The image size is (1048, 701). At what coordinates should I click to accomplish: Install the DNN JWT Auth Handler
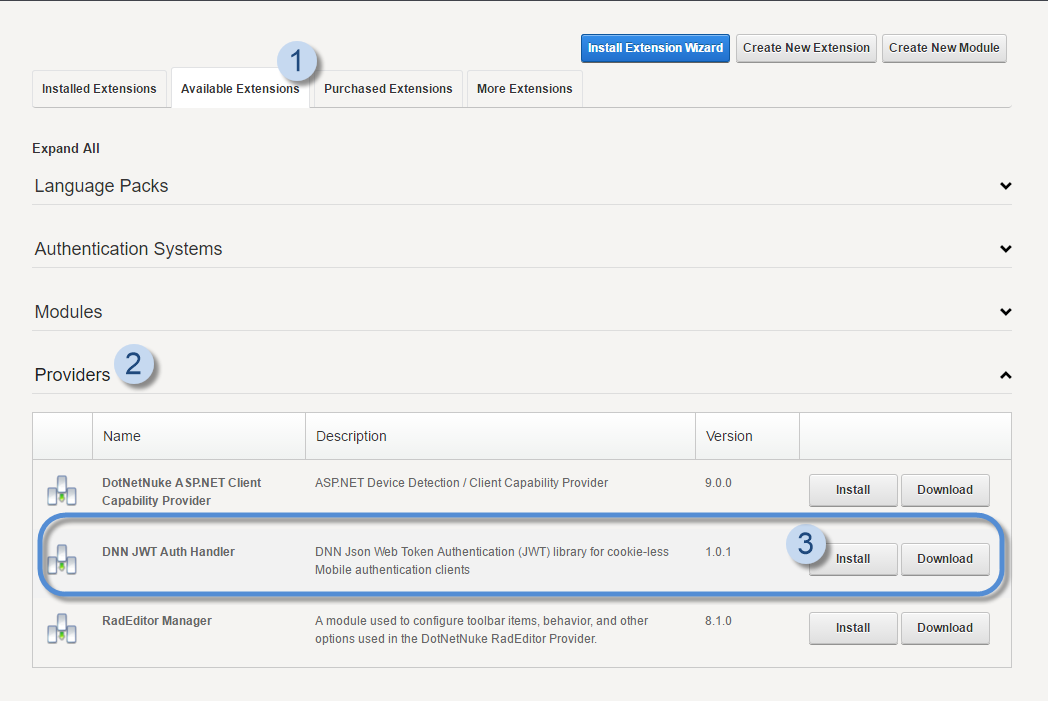tap(853, 559)
